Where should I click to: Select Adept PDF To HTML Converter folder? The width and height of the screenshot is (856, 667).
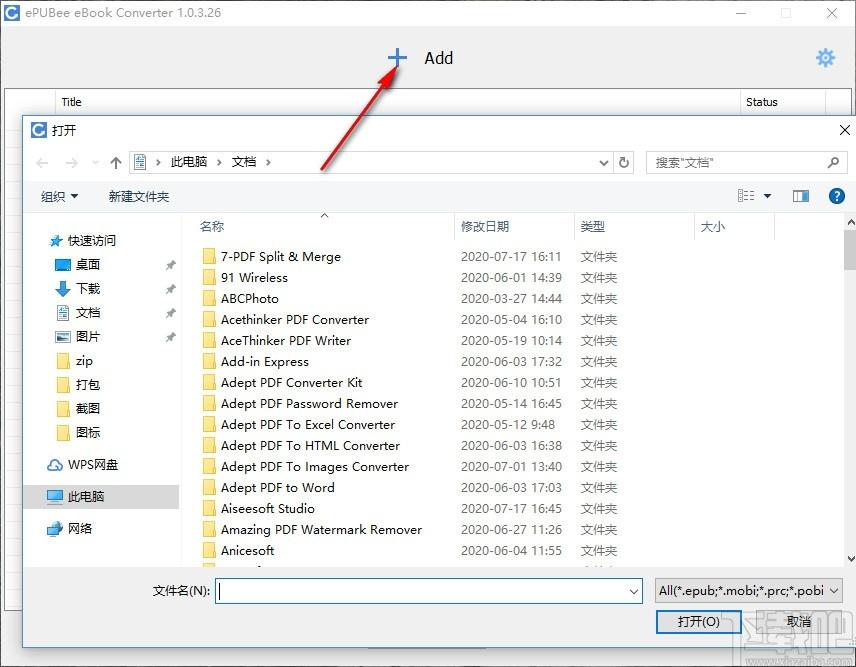pyautogui.click(x=310, y=445)
